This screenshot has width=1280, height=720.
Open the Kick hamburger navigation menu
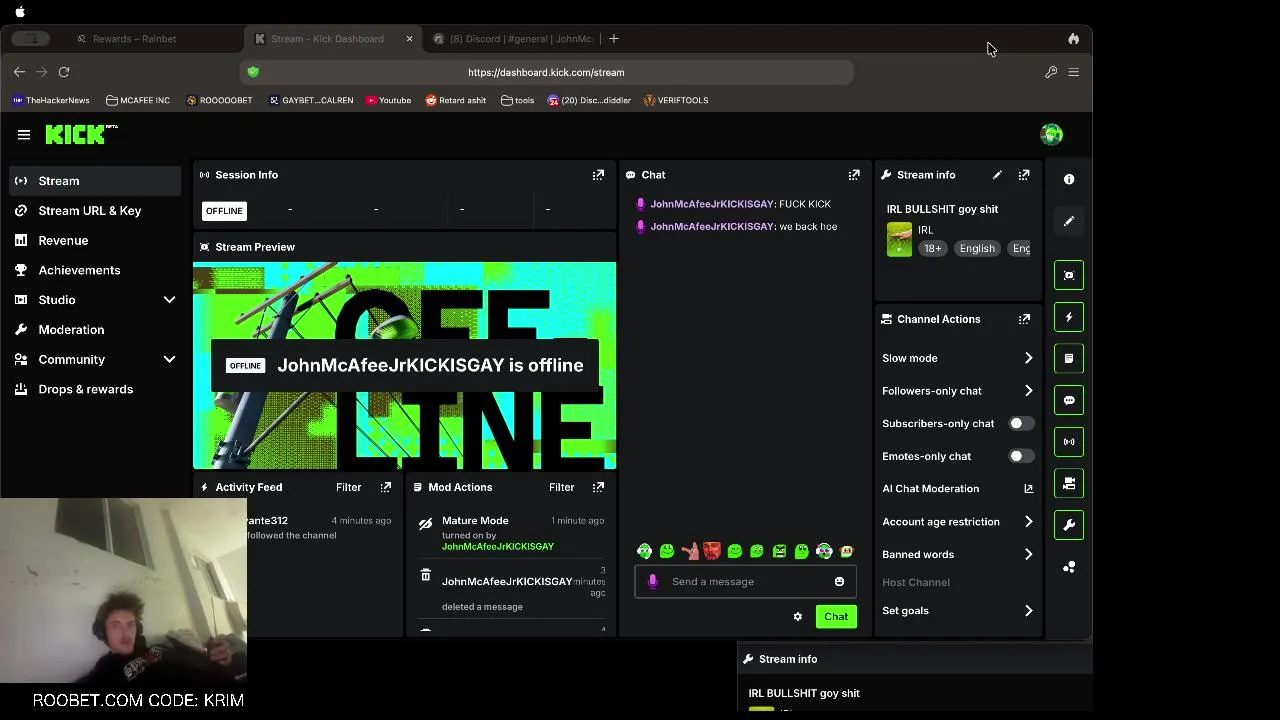24,135
